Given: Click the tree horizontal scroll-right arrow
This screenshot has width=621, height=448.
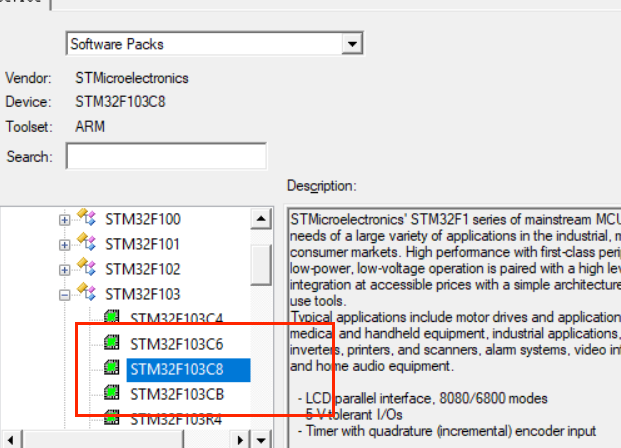Looking at the screenshot, I should pyautogui.click(x=240, y=440).
